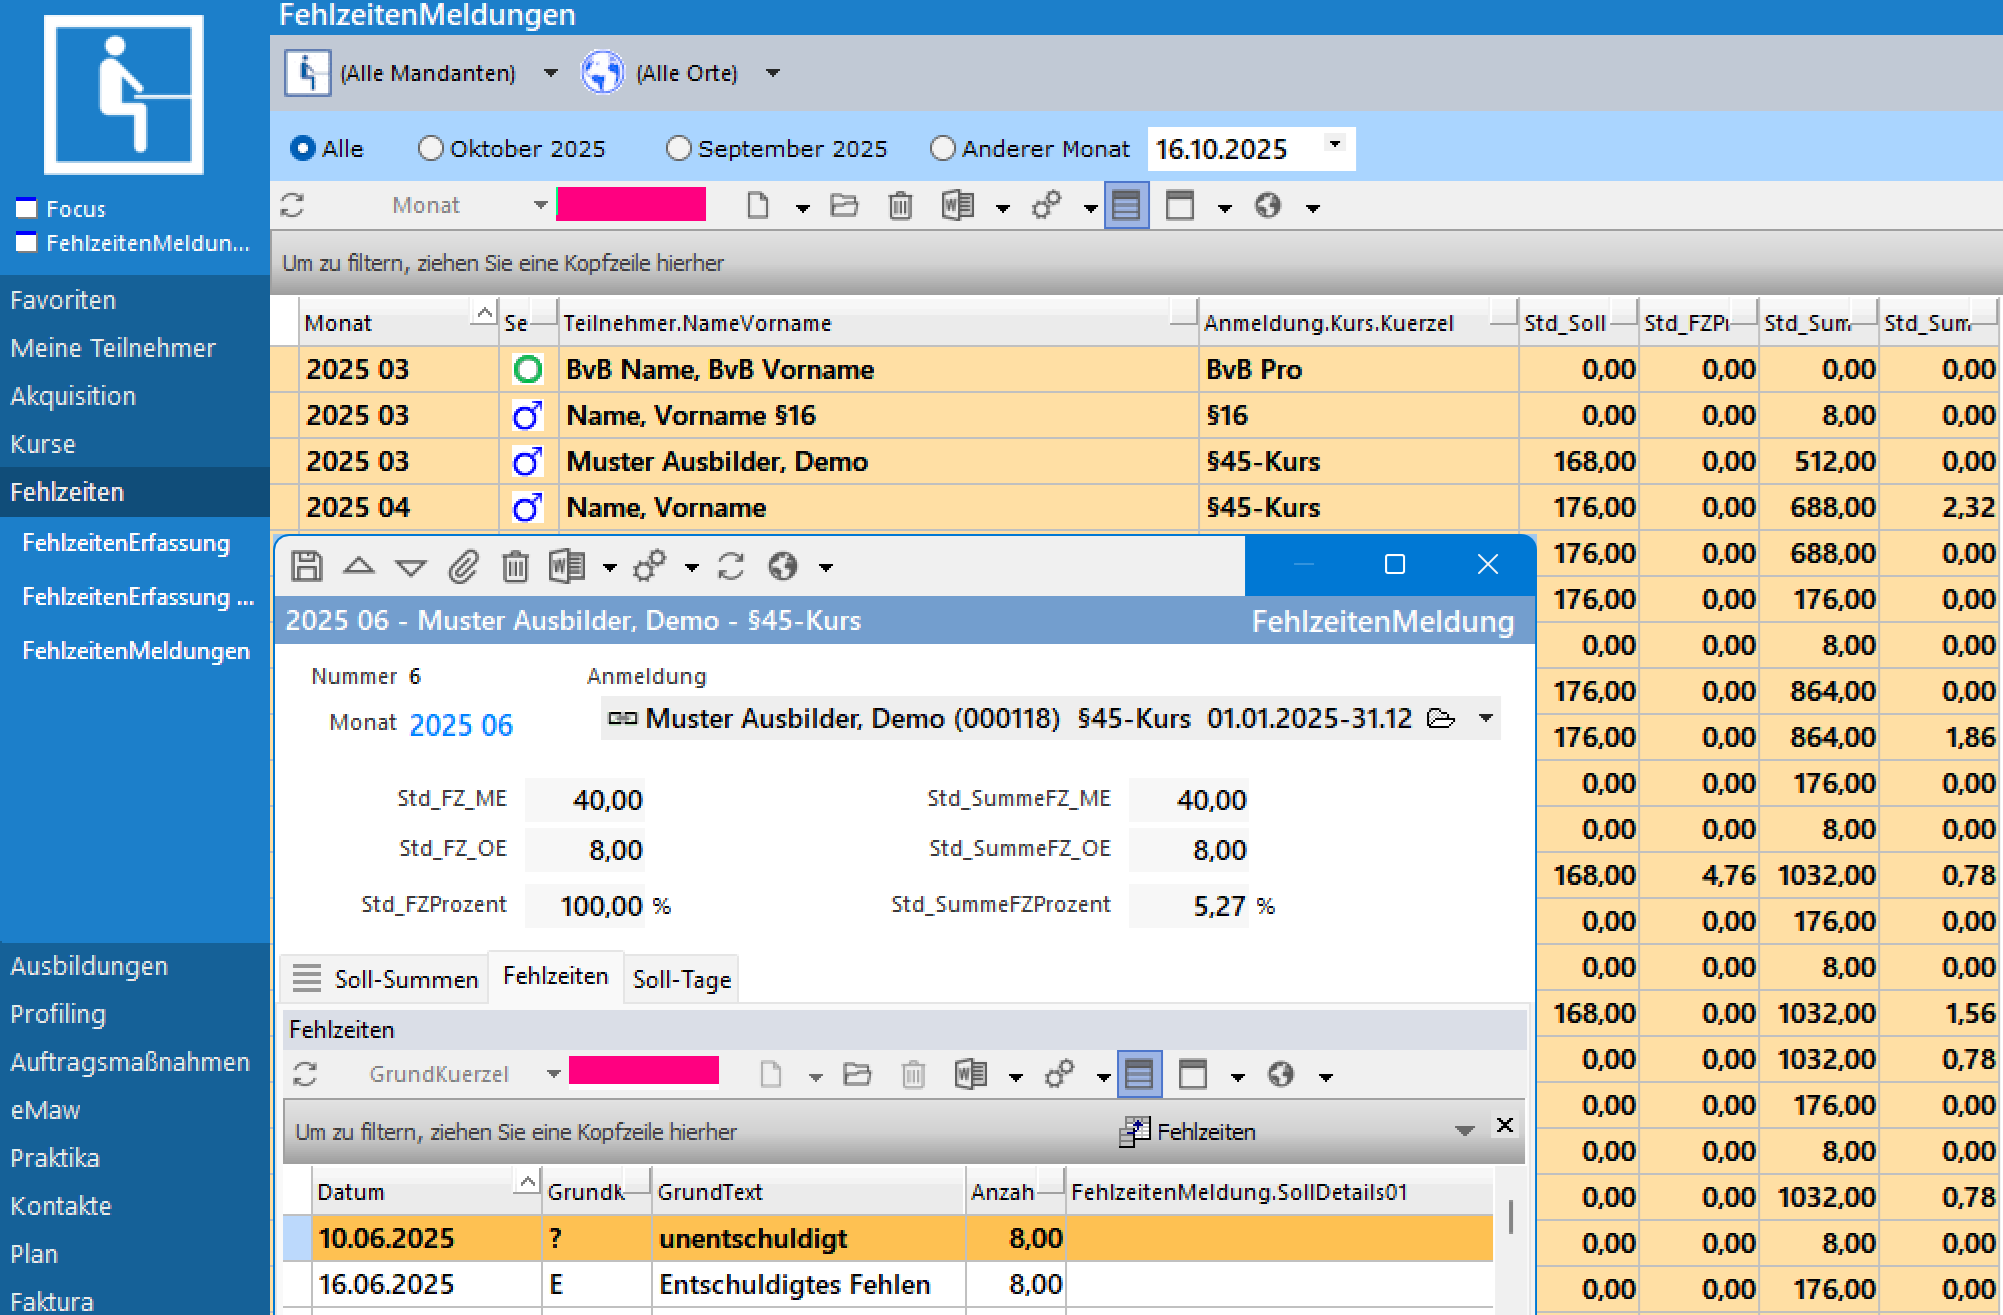Click the save icon in FehlzeitenMeldung dialog
The image size is (2003, 1315).
307,566
